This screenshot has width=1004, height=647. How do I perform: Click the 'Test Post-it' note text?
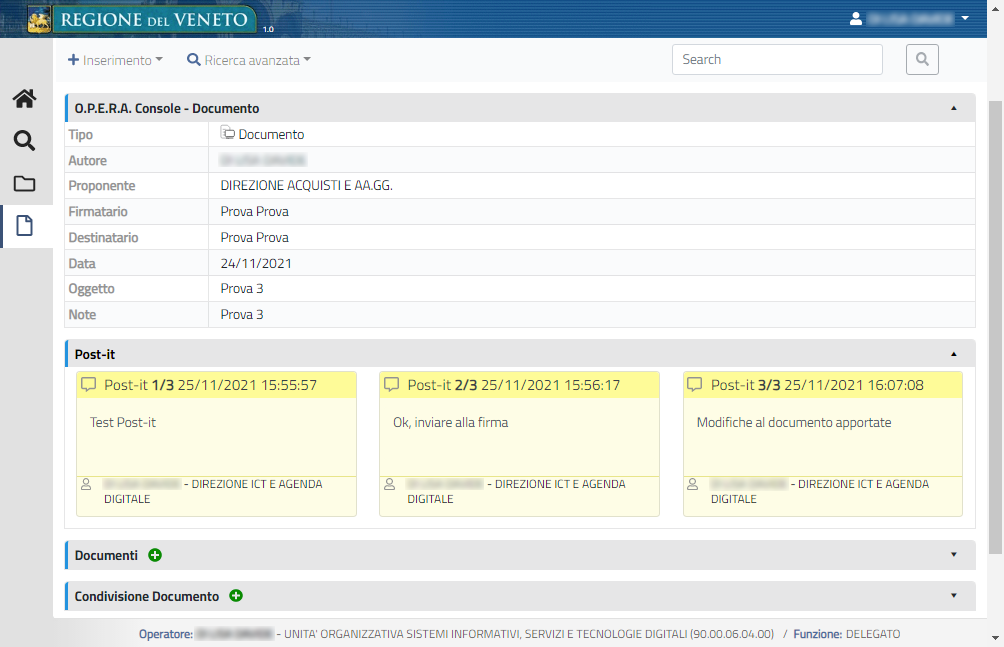pos(123,423)
